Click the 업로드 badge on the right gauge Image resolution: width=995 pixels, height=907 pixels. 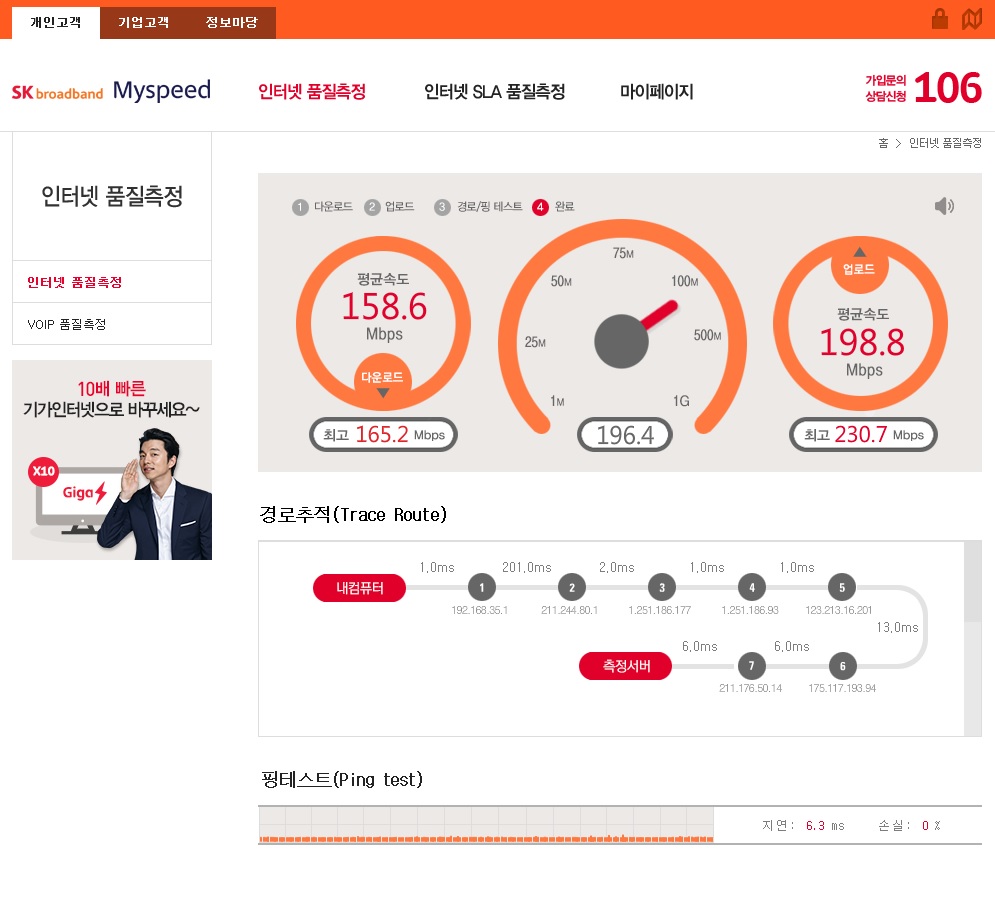pyautogui.click(x=859, y=266)
